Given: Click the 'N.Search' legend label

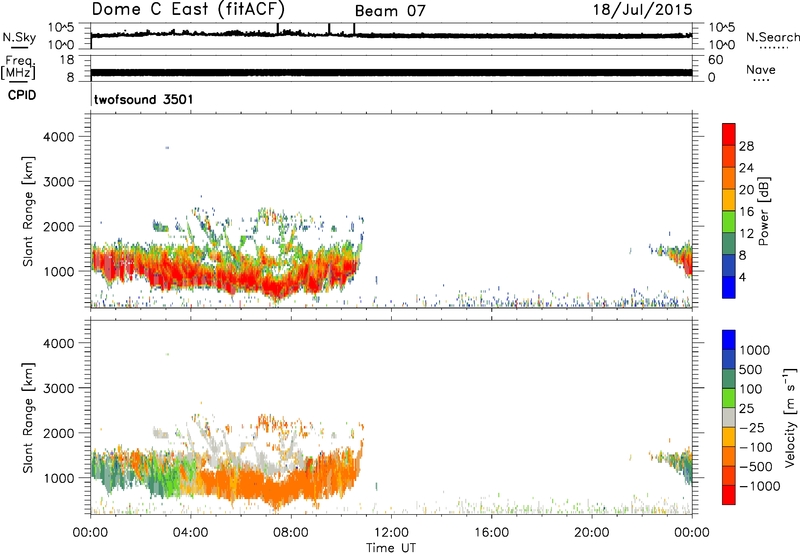Looking at the screenshot, I should pos(772,37).
